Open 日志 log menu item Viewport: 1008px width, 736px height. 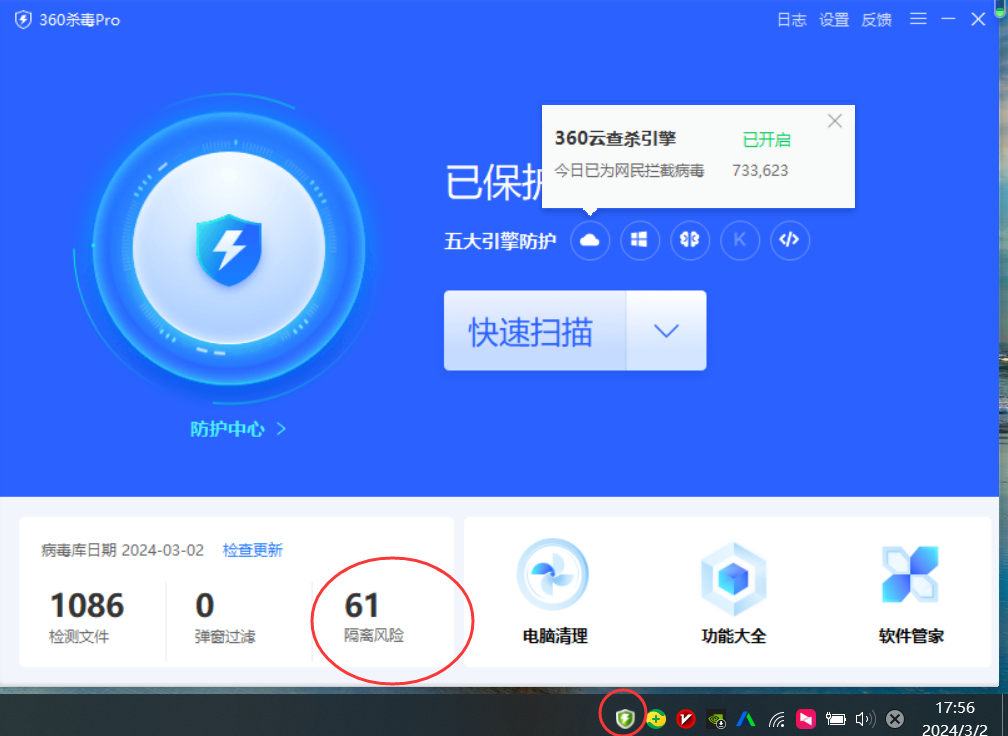point(791,20)
